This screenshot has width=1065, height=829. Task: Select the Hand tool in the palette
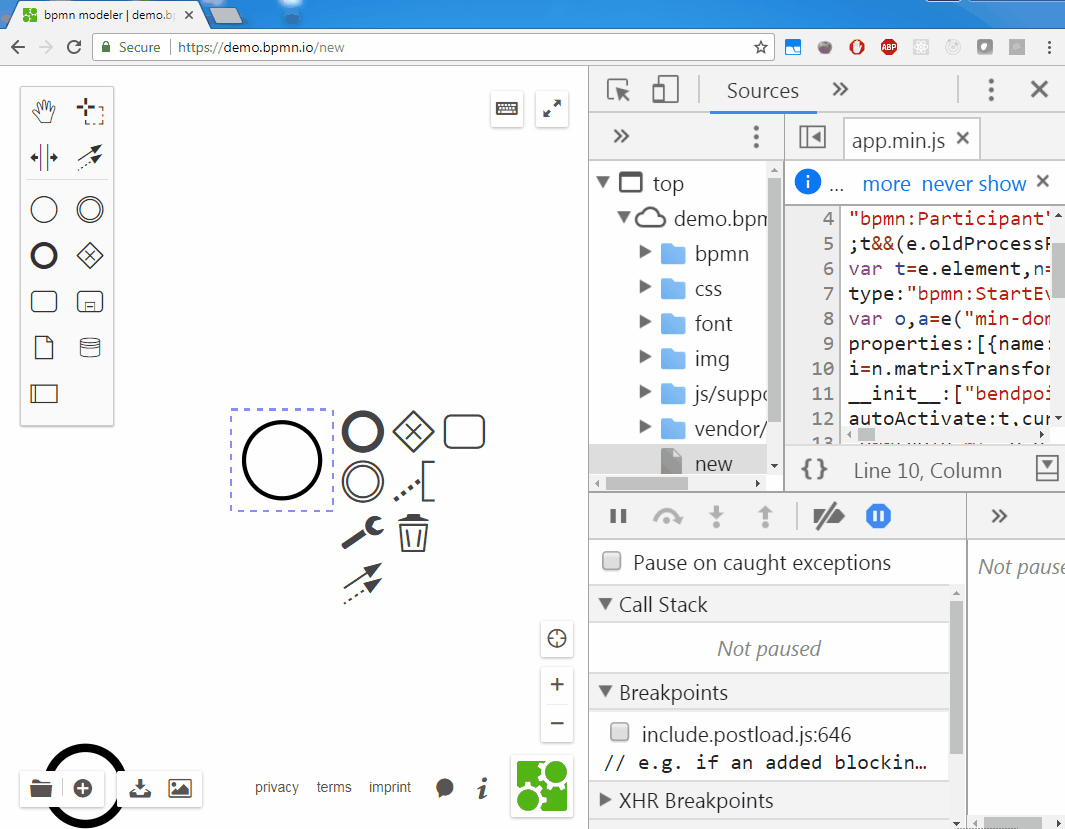(x=42, y=111)
